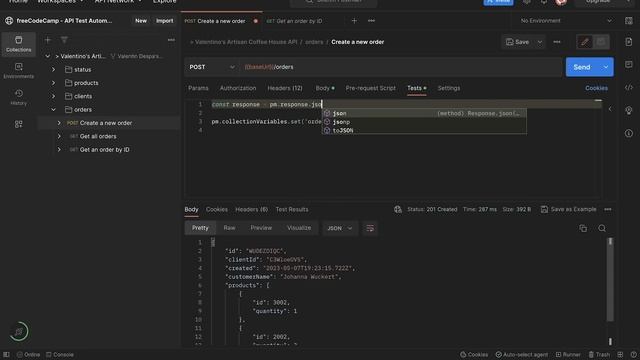Select the Visualize response view
This screenshot has width=640, height=360.
point(299,228)
